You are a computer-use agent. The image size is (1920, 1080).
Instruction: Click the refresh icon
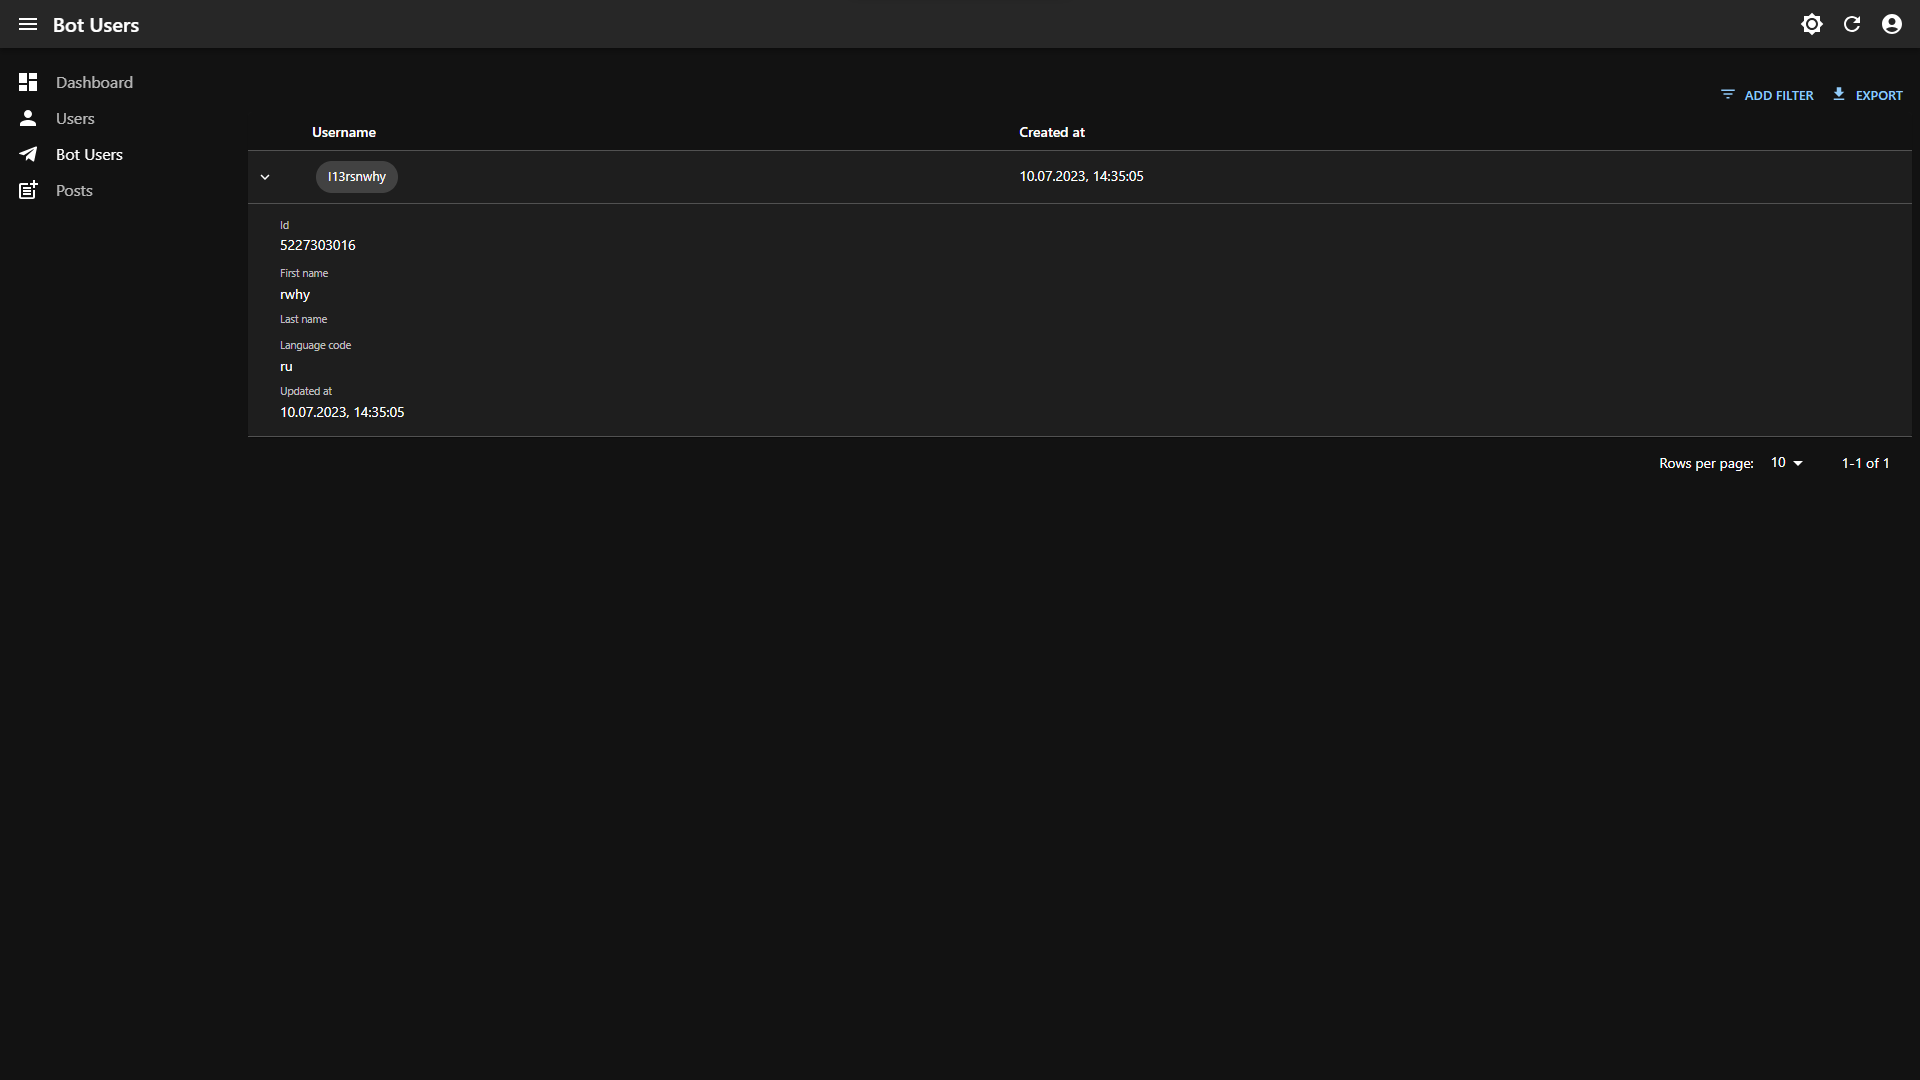click(x=1851, y=24)
